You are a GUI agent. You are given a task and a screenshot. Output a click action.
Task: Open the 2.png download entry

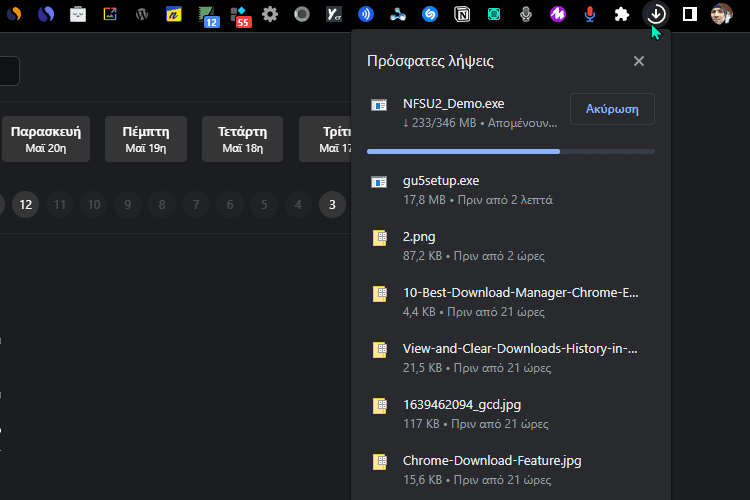510,246
